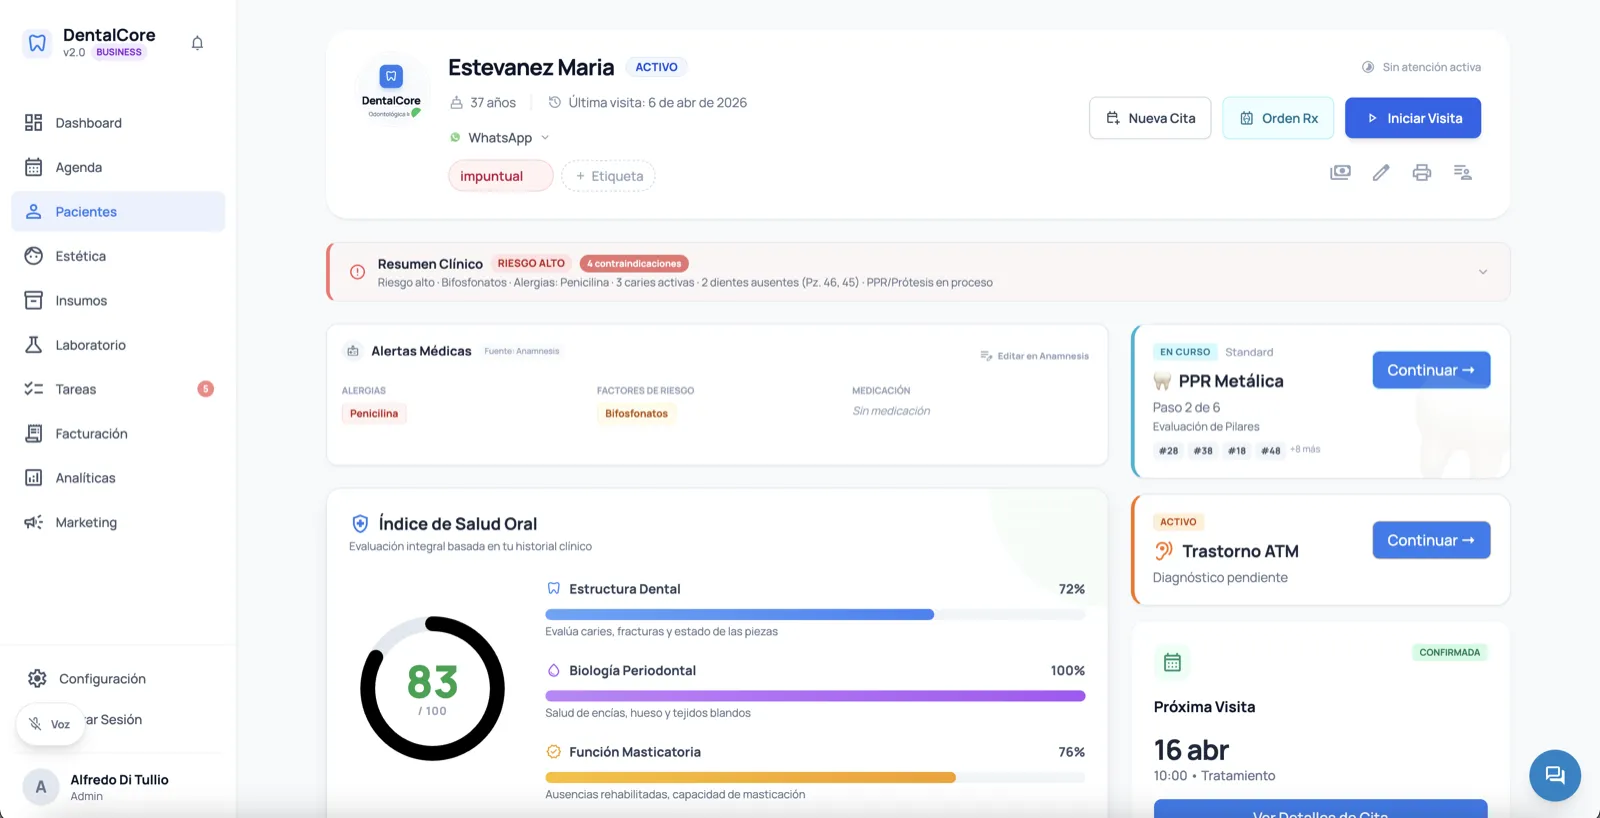Toggle the Voz microphone button
Viewport: 1600px width, 818px height.
point(50,724)
